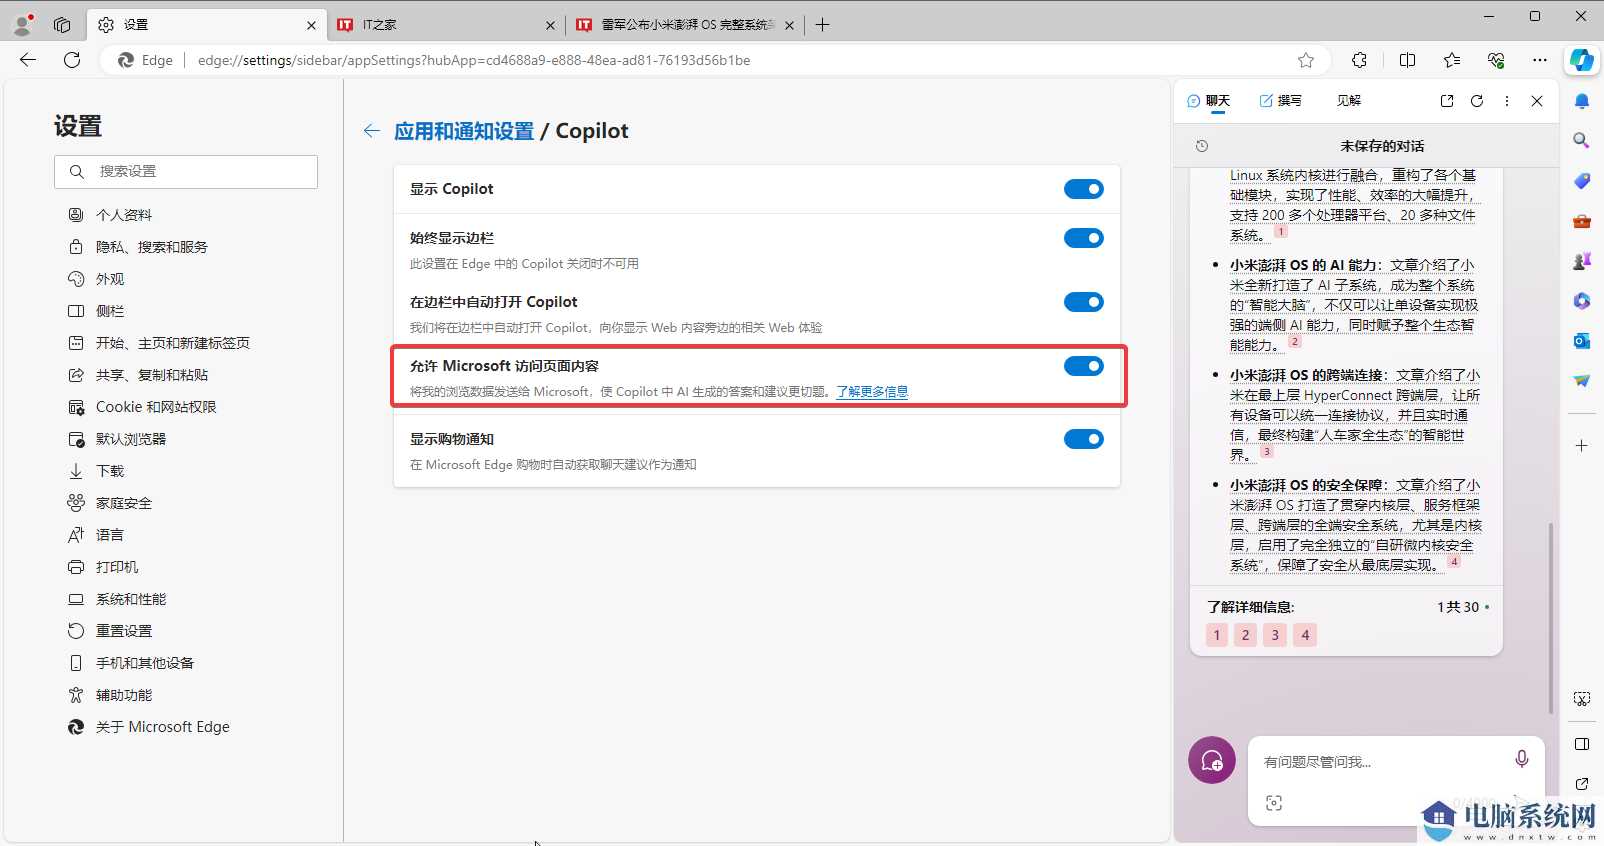Image resolution: width=1604 pixels, height=846 pixels.
Task: Open Copilot pane more options menu
Action: point(1507,101)
